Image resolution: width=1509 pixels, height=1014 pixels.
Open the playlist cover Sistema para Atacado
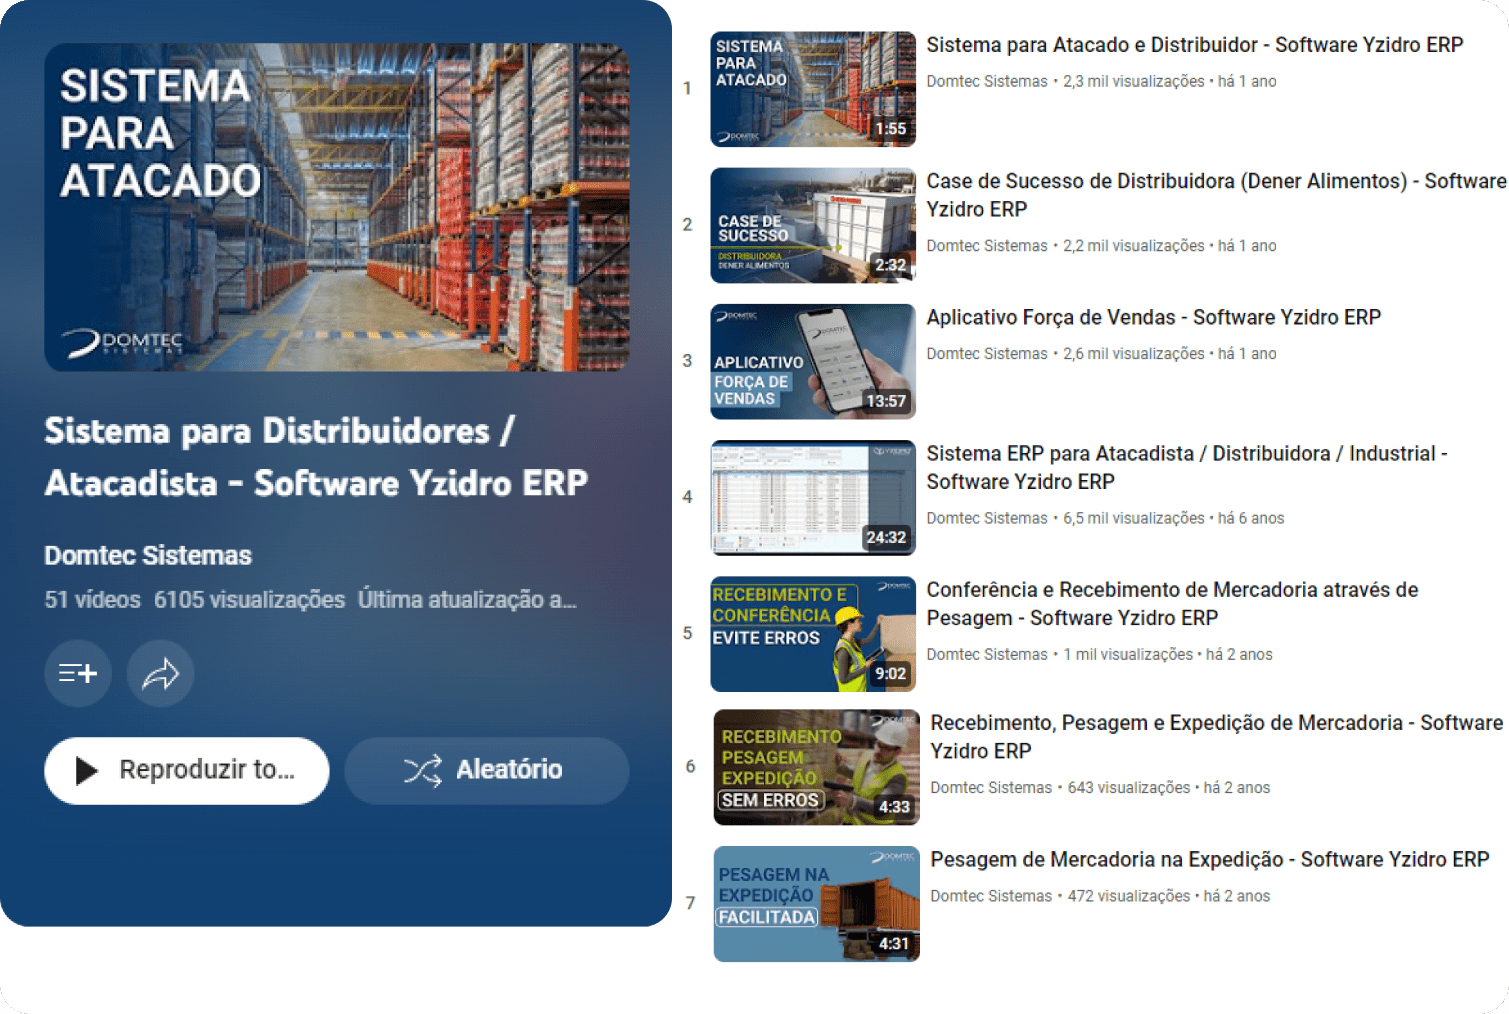coord(337,207)
